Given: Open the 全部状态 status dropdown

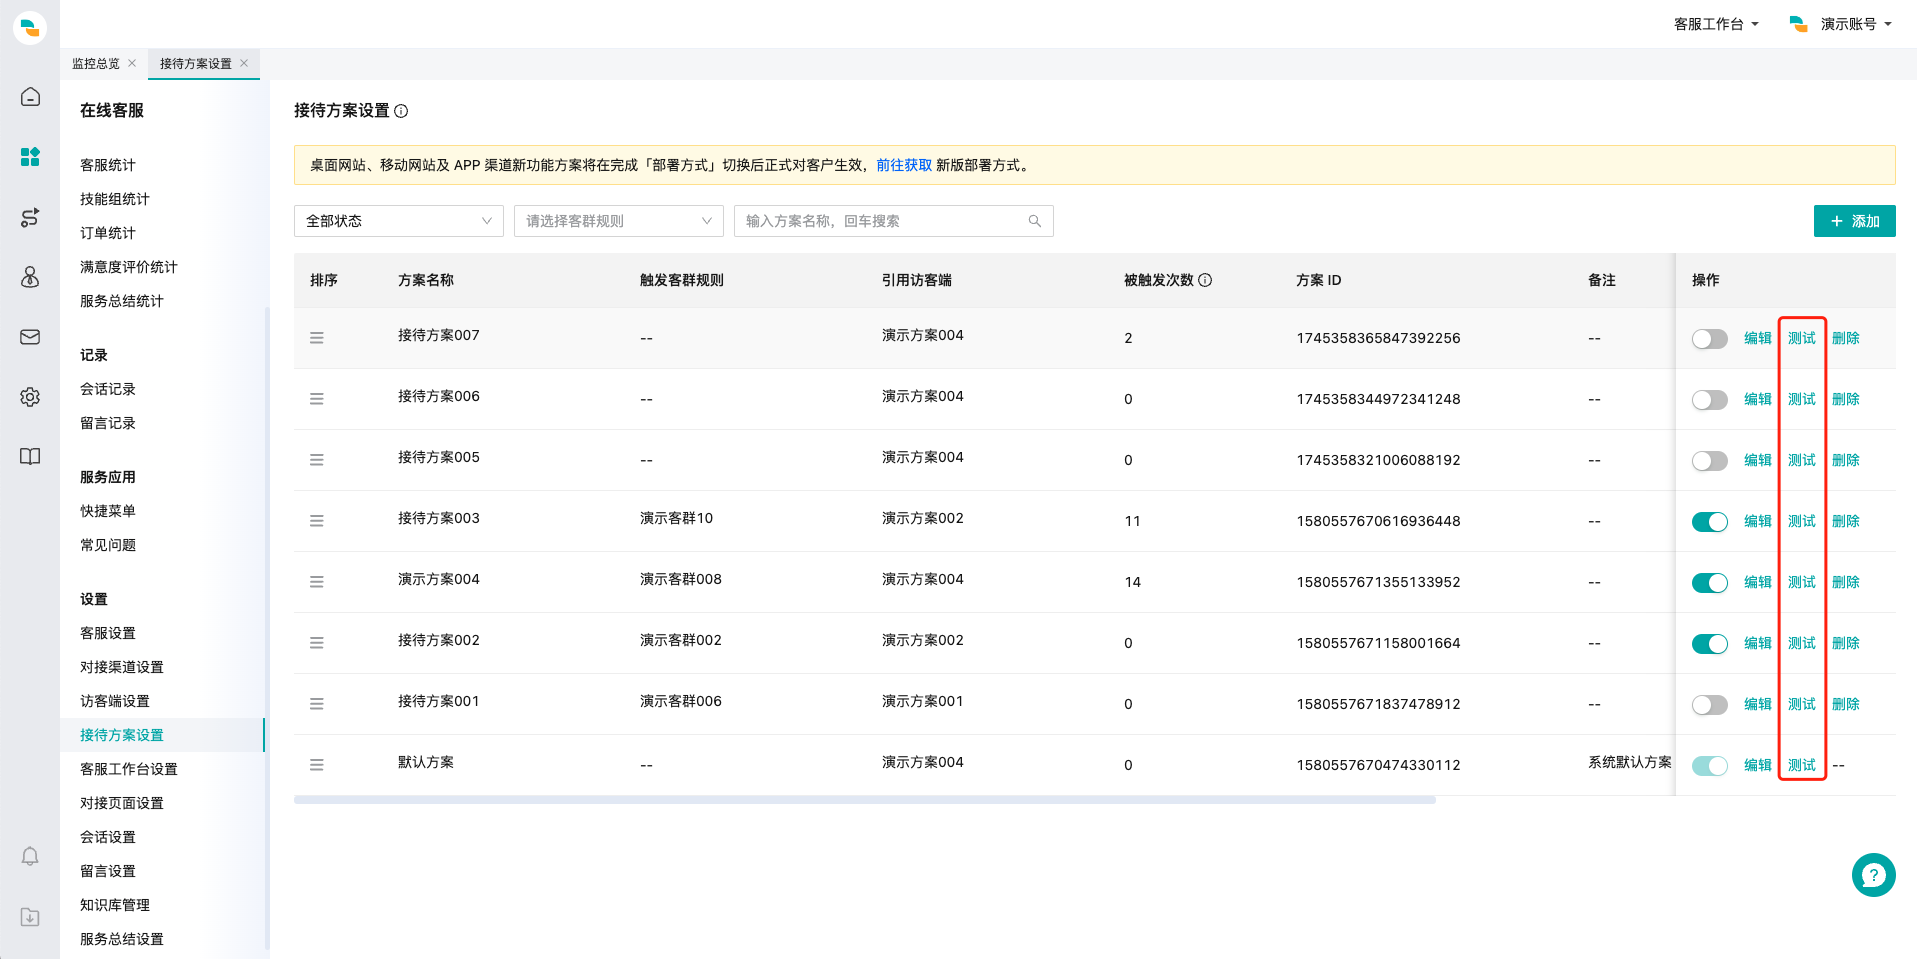Looking at the screenshot, I should [x=399, y=221].
